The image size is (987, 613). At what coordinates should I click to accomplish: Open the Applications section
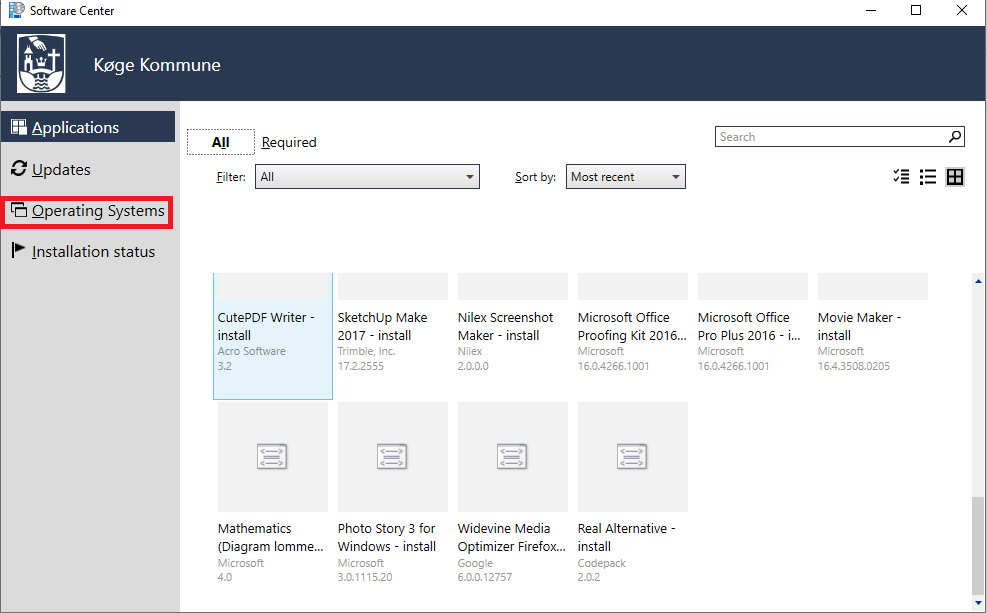(75, 127)
